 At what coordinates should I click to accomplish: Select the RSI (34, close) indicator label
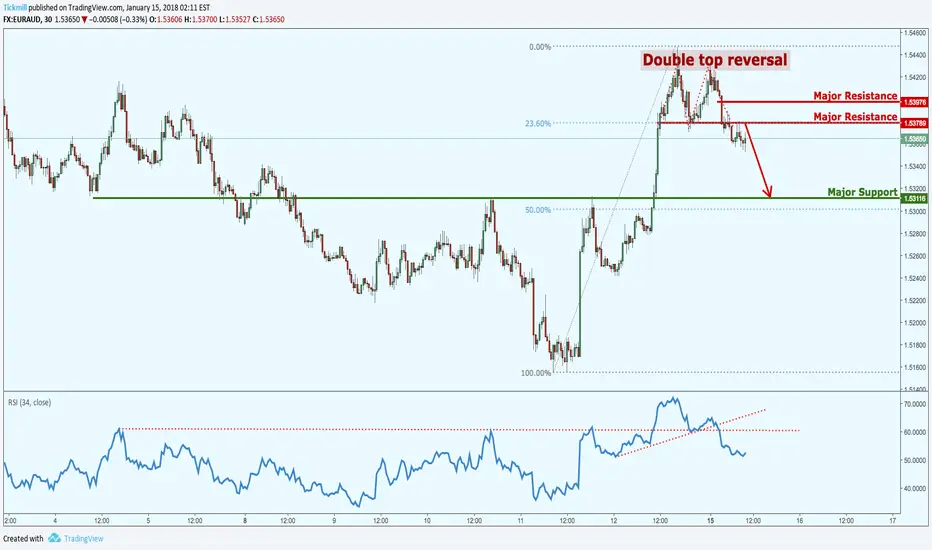[x=29, y=403]
